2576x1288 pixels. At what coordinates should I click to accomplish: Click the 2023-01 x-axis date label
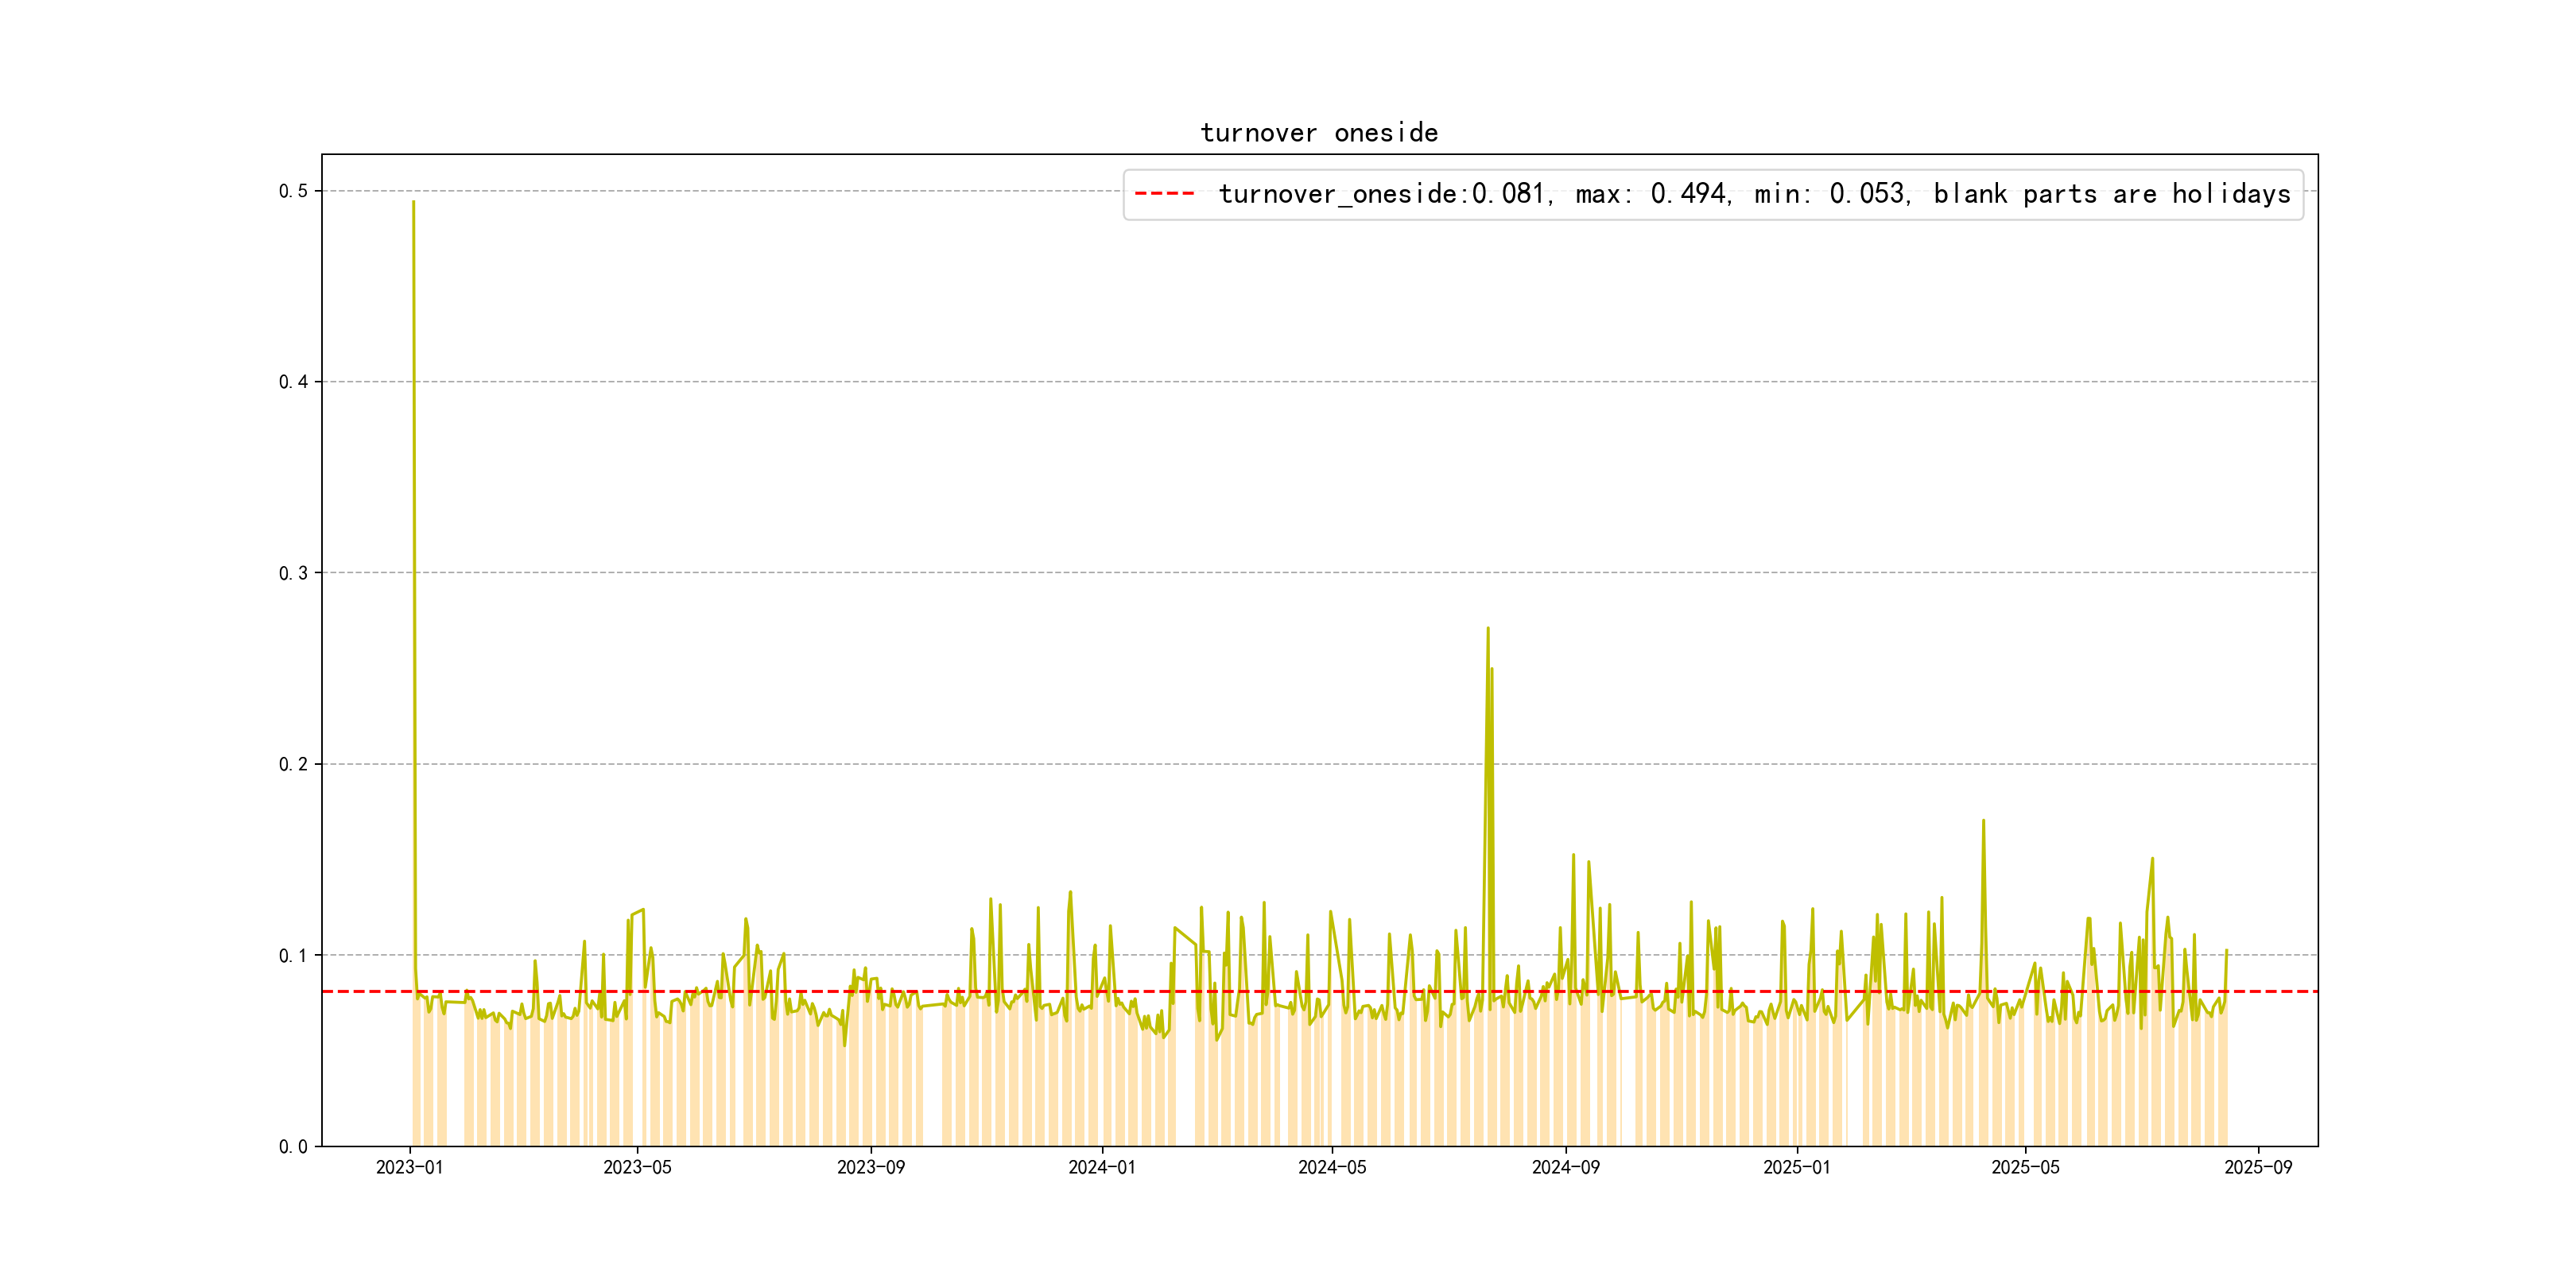[x=409, y=1167]
